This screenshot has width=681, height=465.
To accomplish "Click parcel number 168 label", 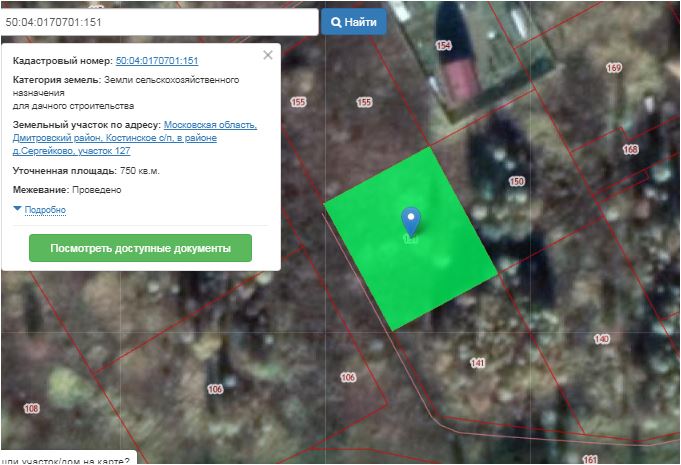I will tap(630, 150).
